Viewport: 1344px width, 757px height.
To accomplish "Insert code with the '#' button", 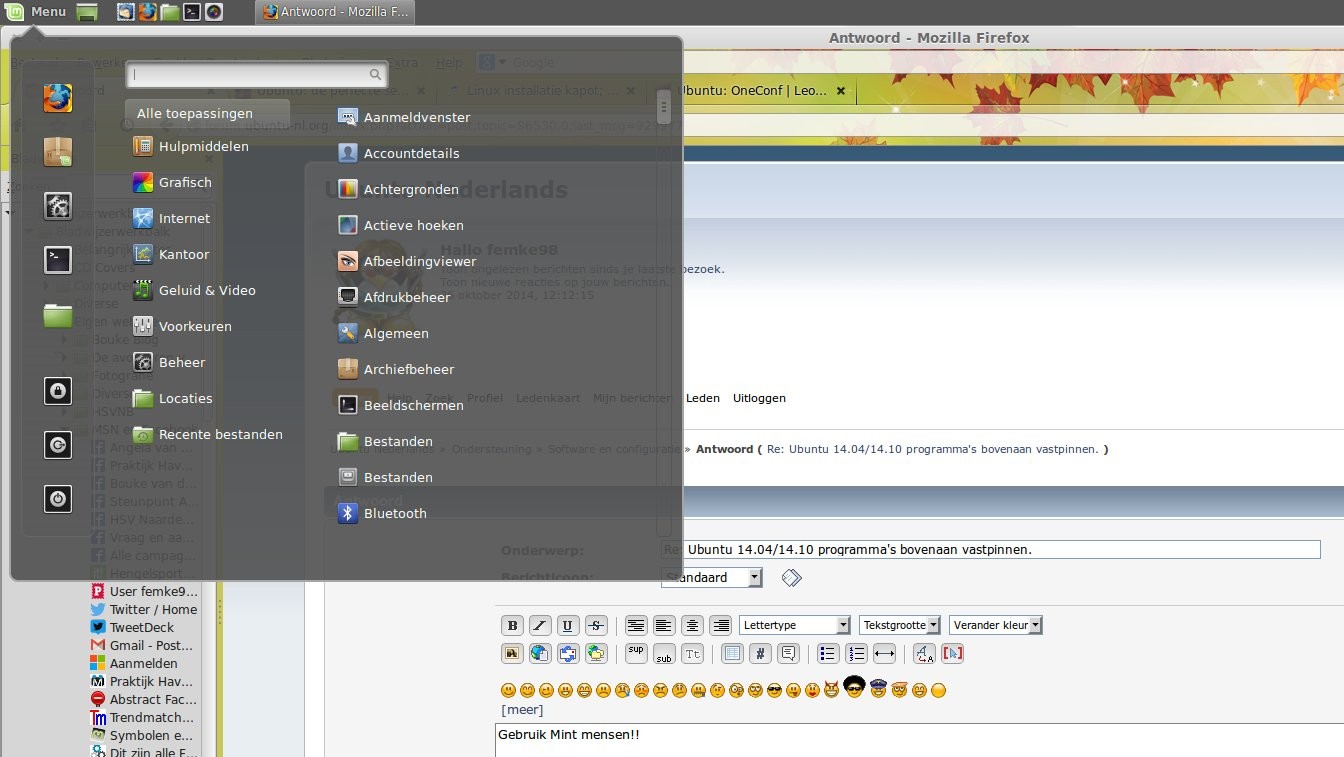I will tap(760, 654).
